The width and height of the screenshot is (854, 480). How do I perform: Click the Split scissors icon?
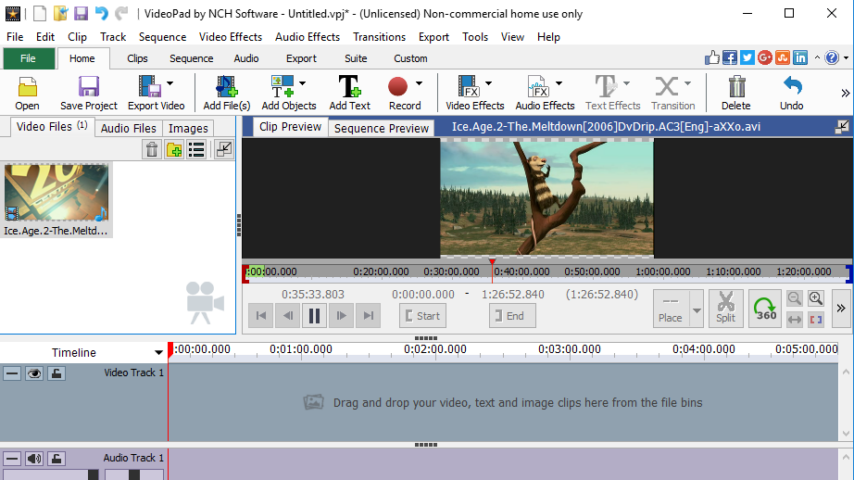(x=725, y=308)
